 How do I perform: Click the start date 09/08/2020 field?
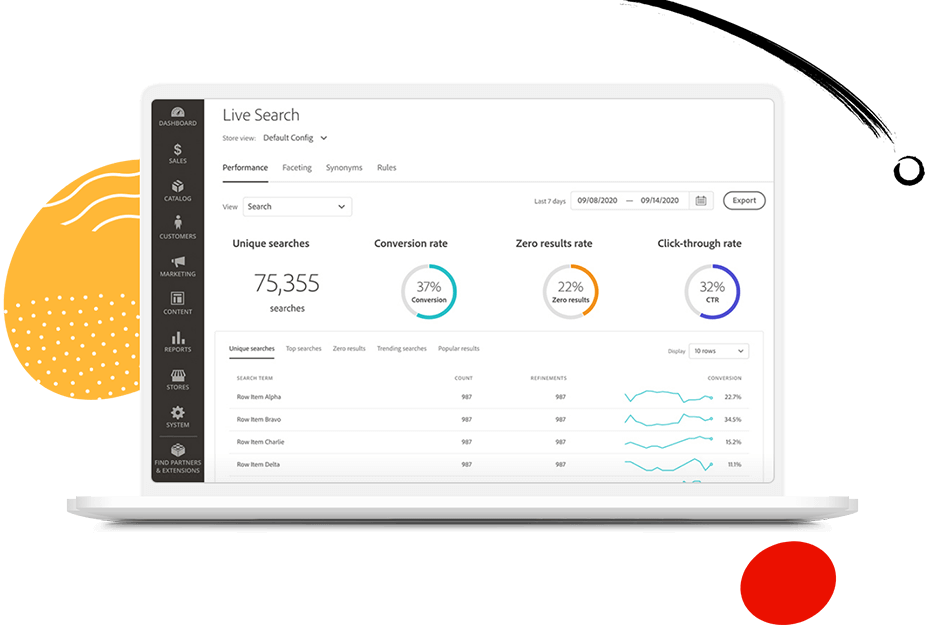coord(598,201)
